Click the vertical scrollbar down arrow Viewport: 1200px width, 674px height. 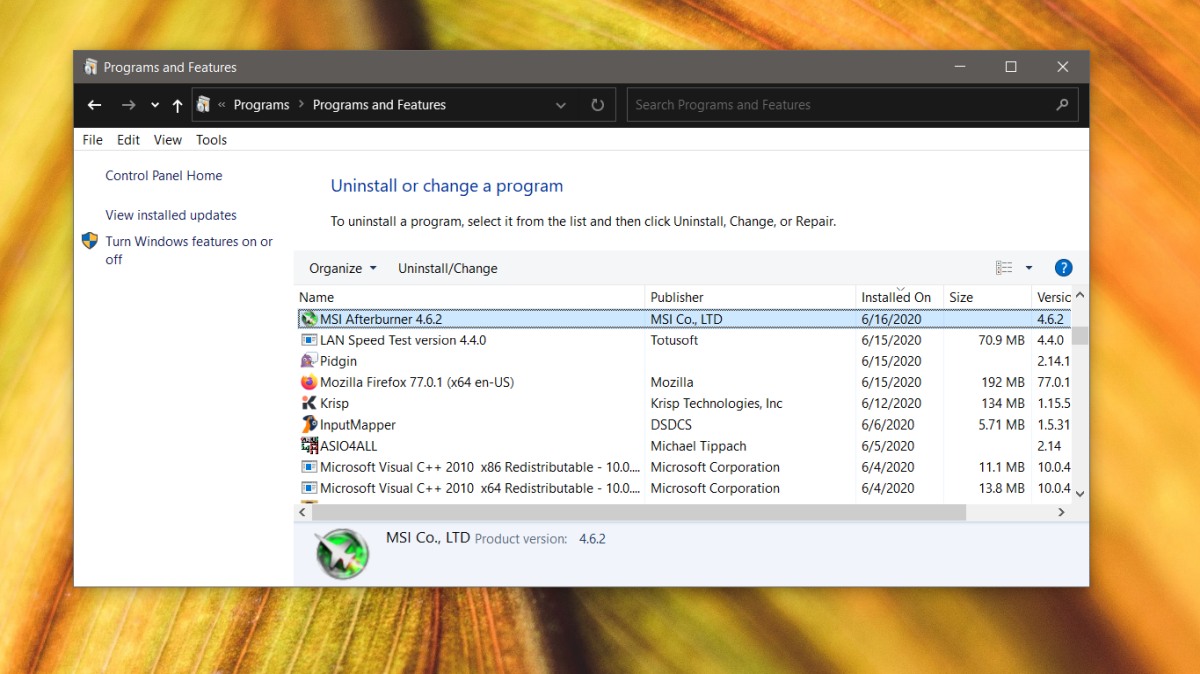[1080, 493]
